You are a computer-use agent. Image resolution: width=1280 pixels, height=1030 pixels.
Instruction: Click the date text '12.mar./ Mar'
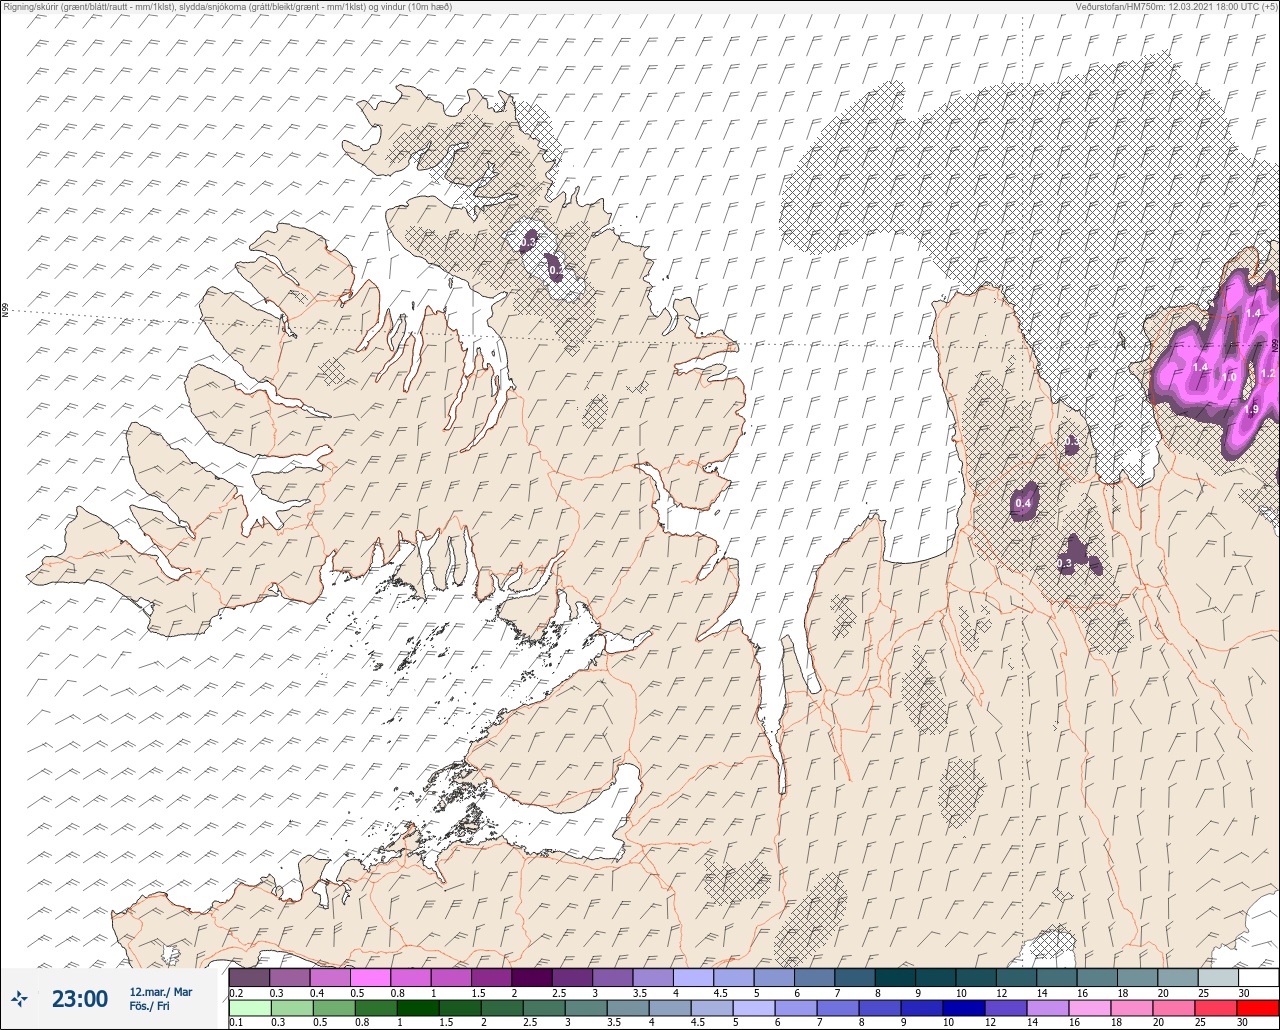(161, 992)
